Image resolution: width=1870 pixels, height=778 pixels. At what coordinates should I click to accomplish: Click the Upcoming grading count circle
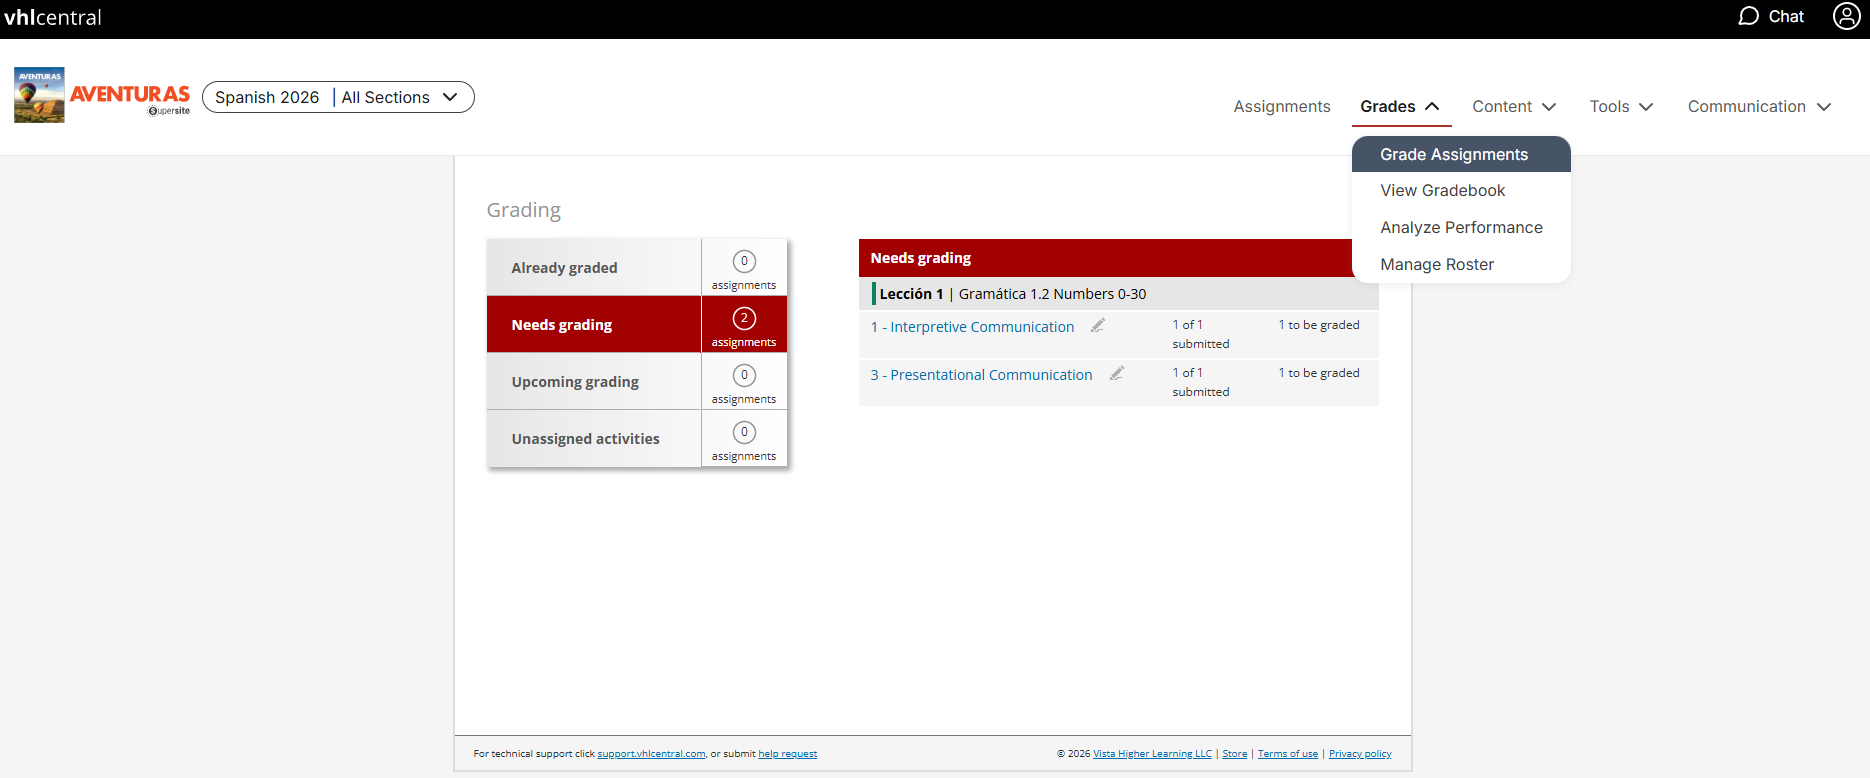pos(744,375)
